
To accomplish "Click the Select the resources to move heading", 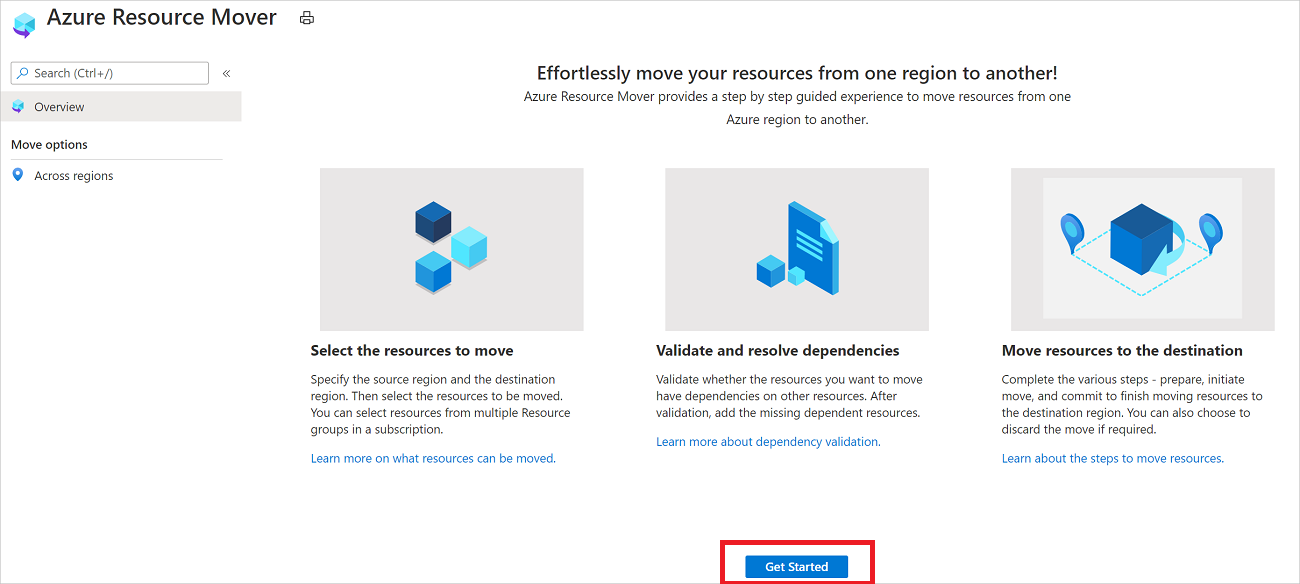I will pos(412,351).
